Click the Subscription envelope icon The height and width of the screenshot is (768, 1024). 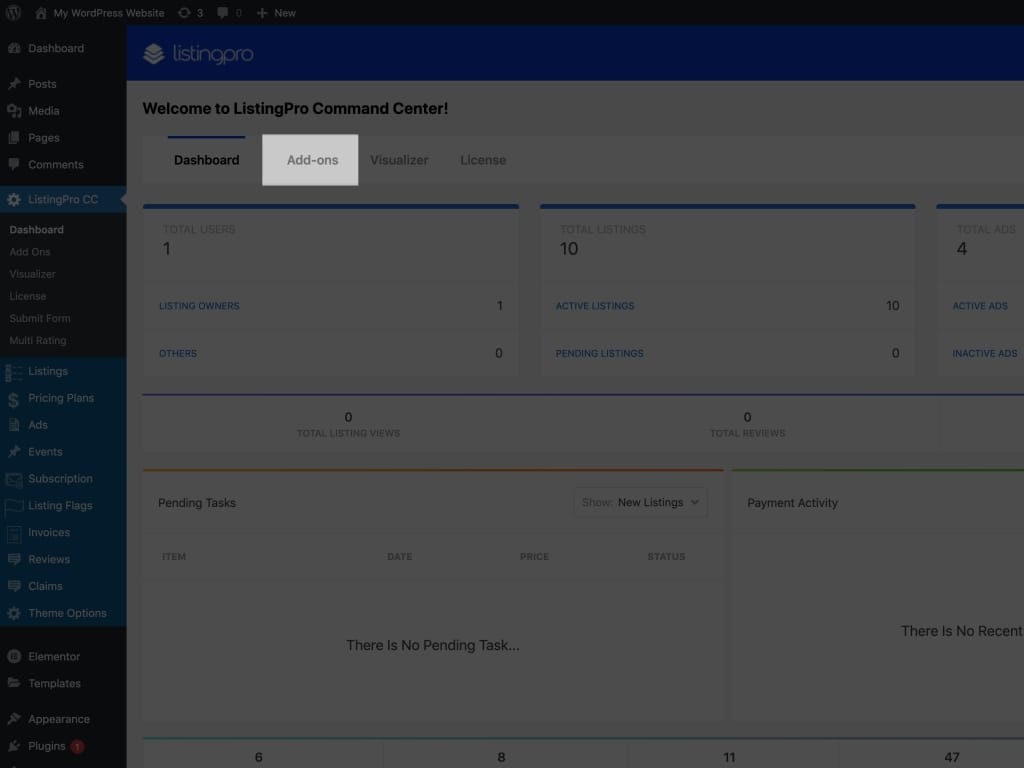pos(14,479)
